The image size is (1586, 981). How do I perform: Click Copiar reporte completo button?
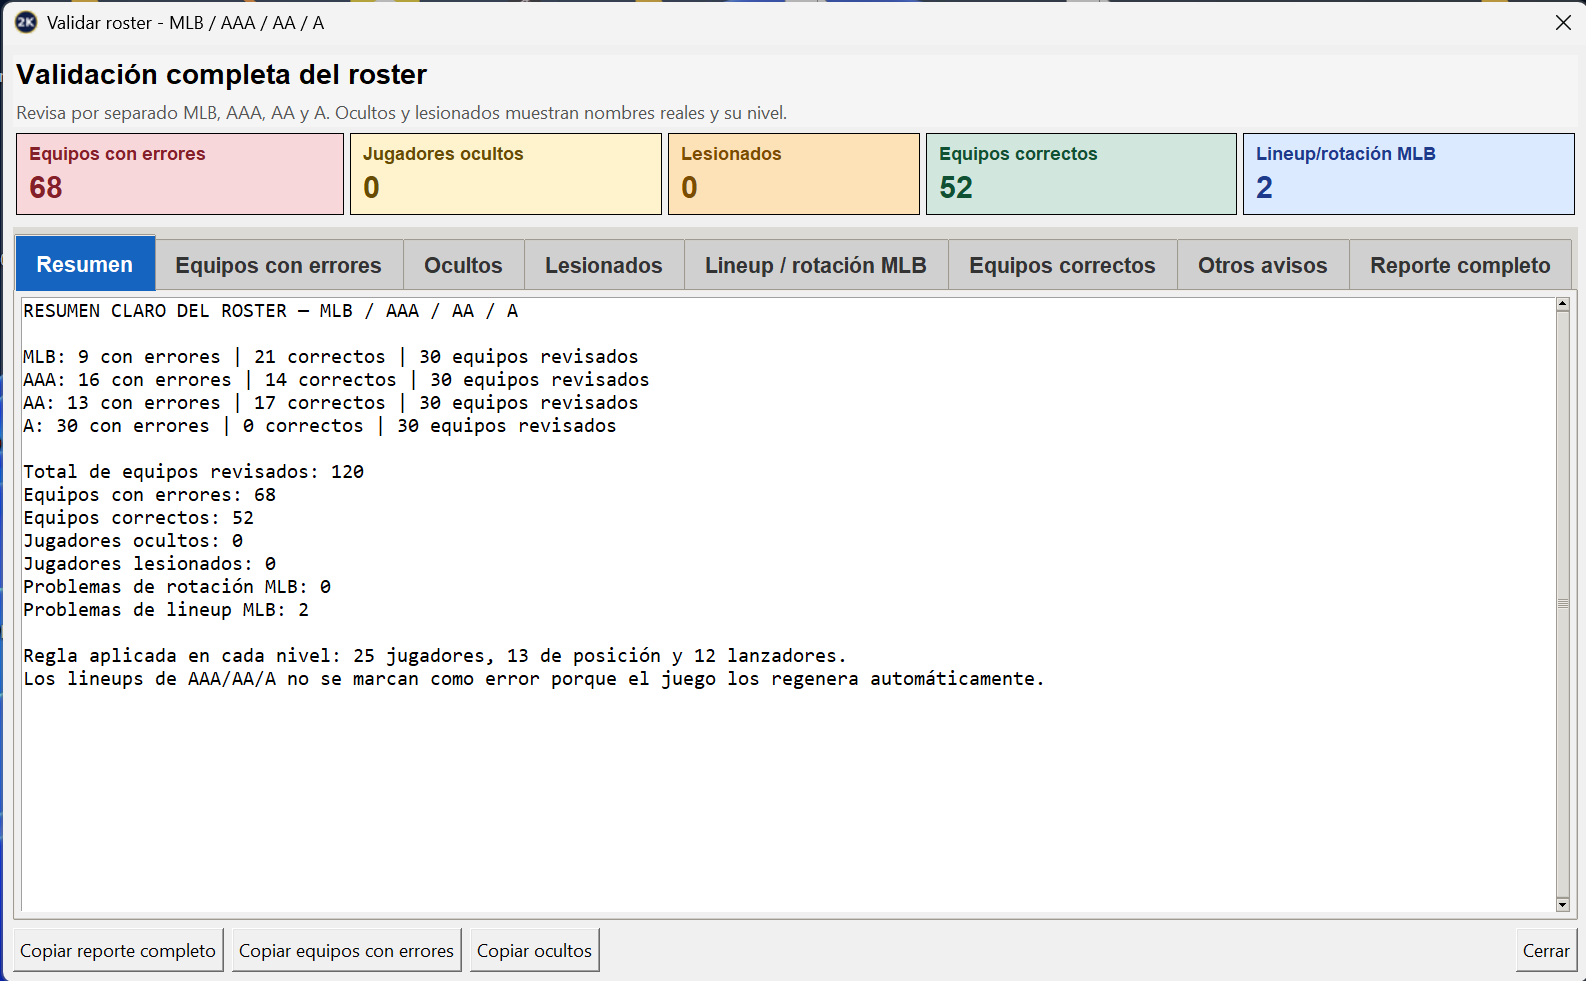pyautogui.click(x=118, y=950)
